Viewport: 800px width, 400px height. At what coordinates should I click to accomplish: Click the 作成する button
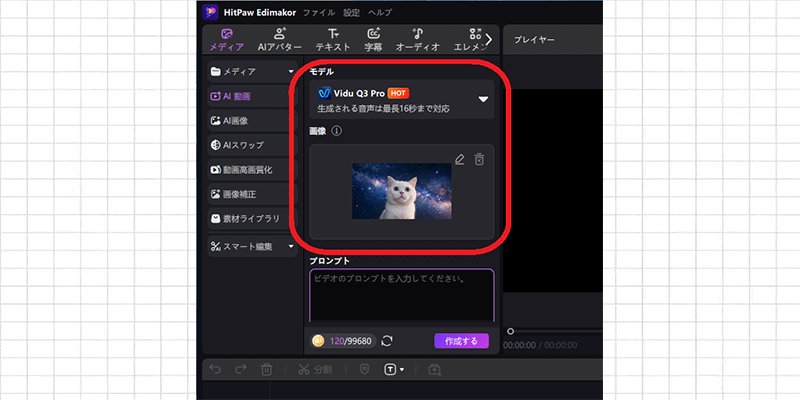pos(461,341)
